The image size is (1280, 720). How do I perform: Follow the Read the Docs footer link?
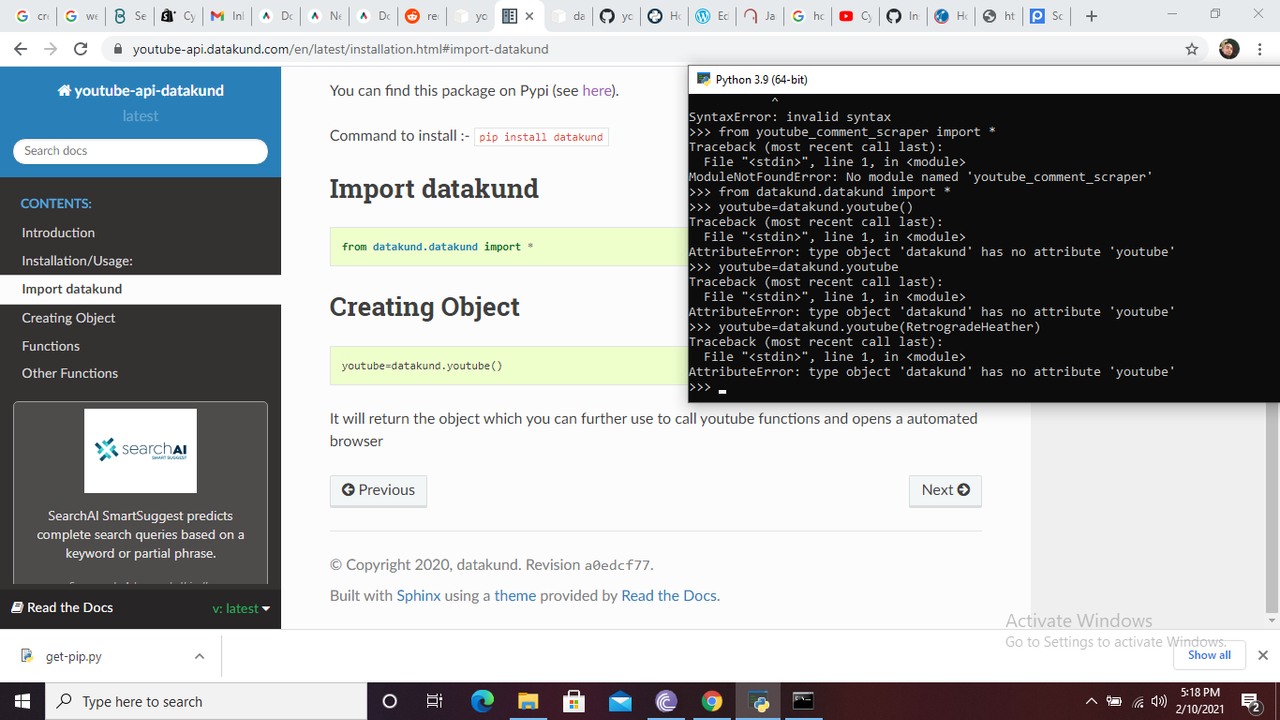coord(669,595)
